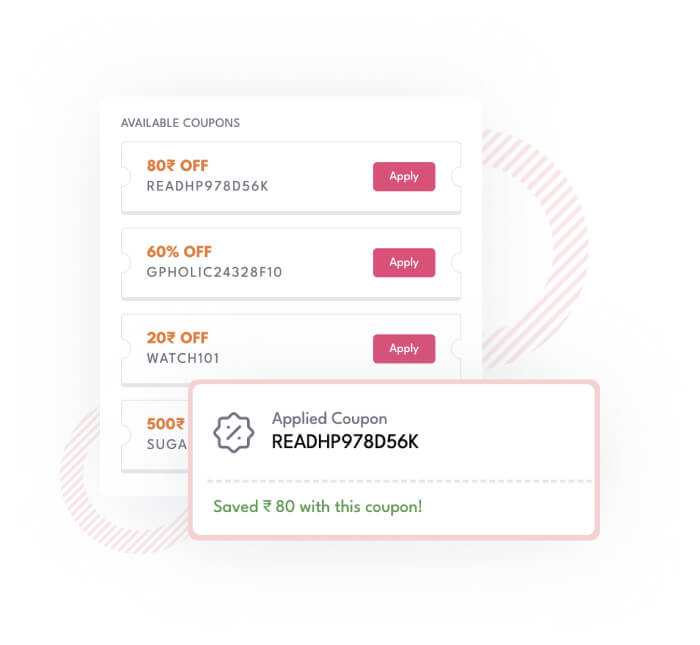
Task: Select the 20₹ OFF heading
Action: 177,338
